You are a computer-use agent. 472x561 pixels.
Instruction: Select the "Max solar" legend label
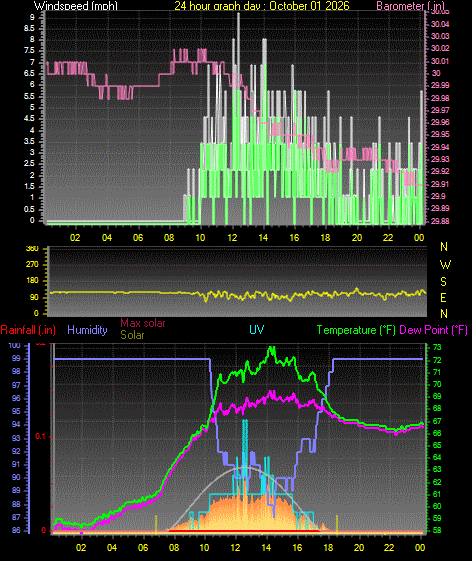click(x=142, y=323)
